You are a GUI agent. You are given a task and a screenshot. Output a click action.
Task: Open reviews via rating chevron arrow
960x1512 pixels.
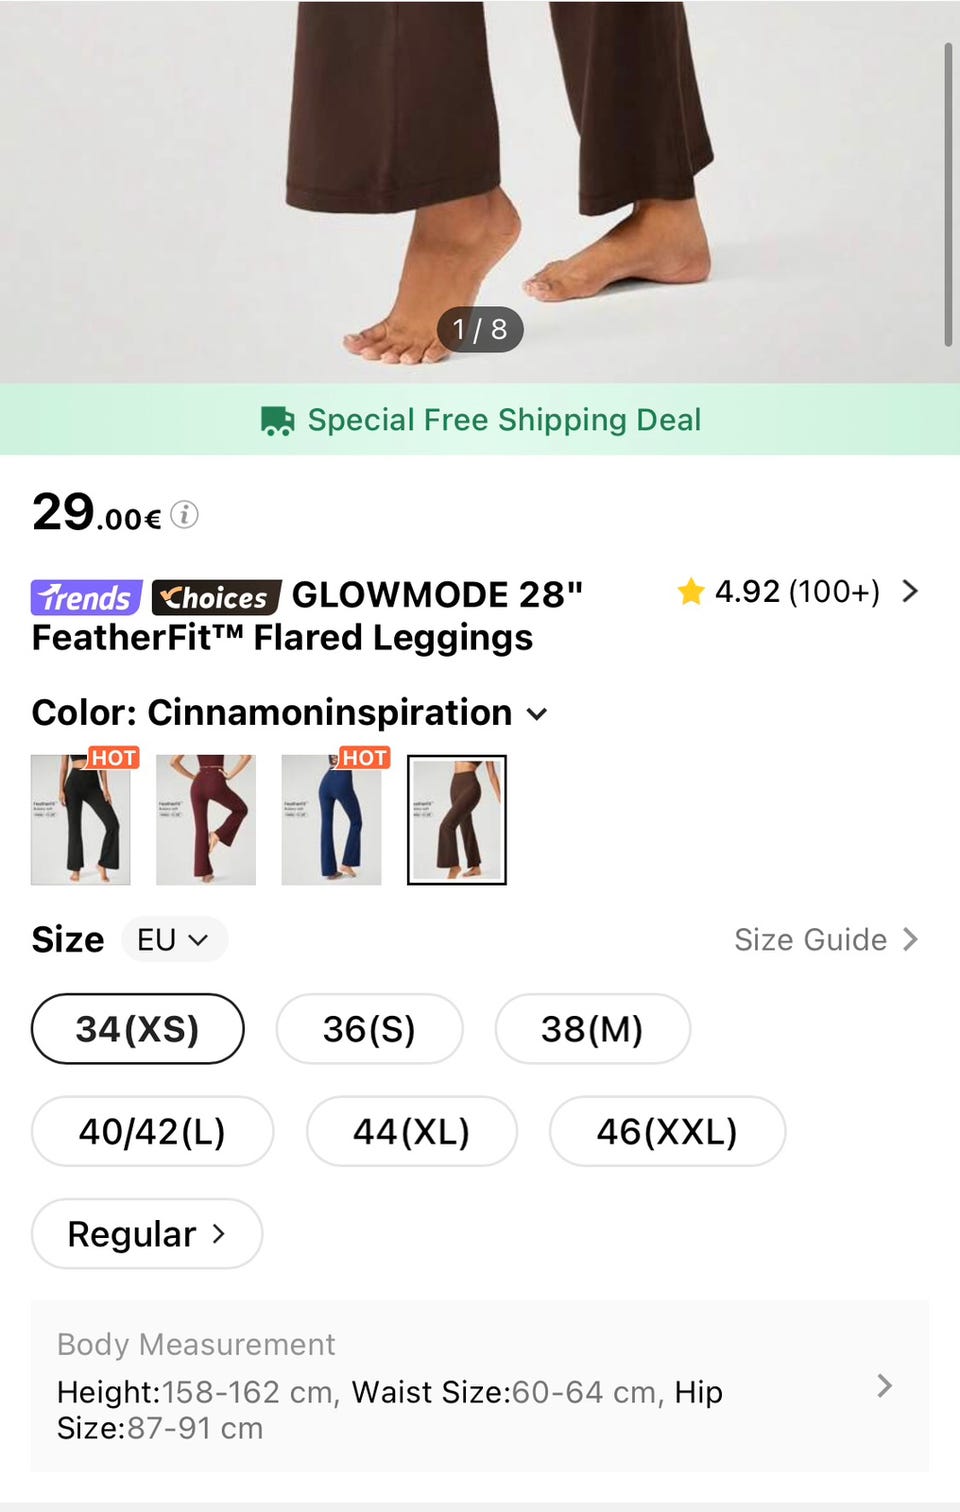coord(909,591)
